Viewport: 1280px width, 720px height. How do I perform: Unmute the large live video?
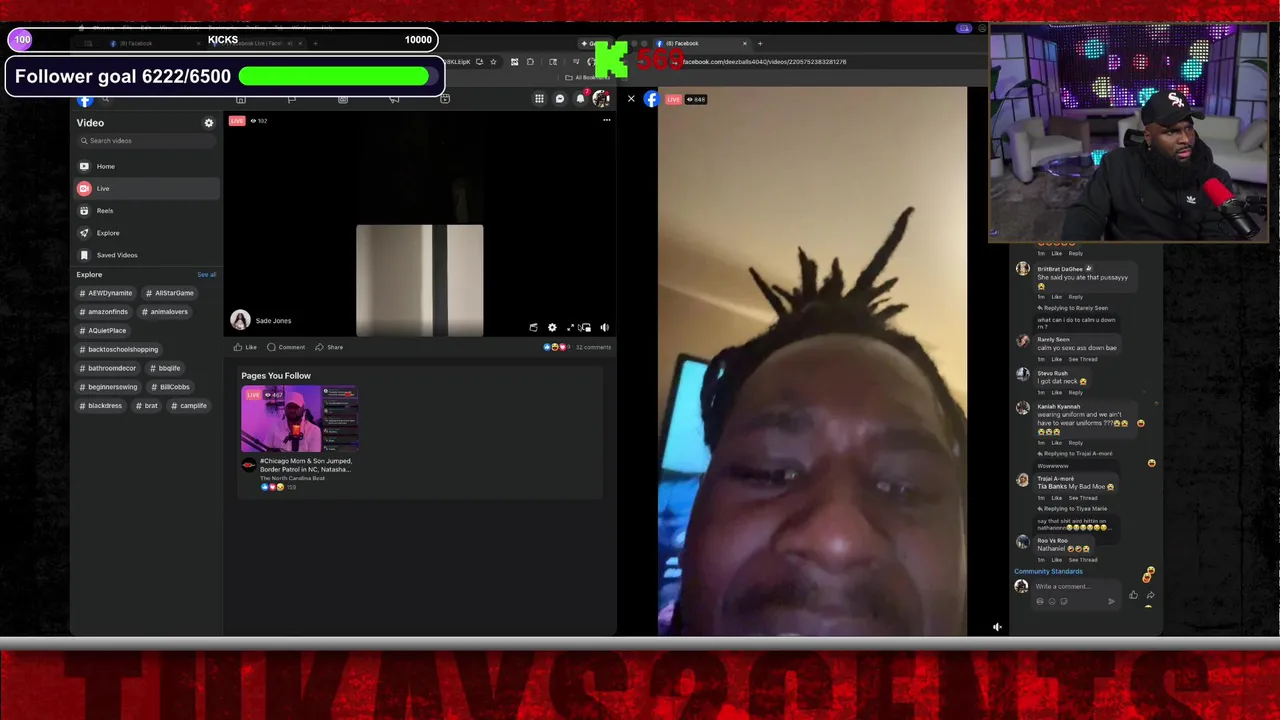pyautogui.click(x=997, y=627)
